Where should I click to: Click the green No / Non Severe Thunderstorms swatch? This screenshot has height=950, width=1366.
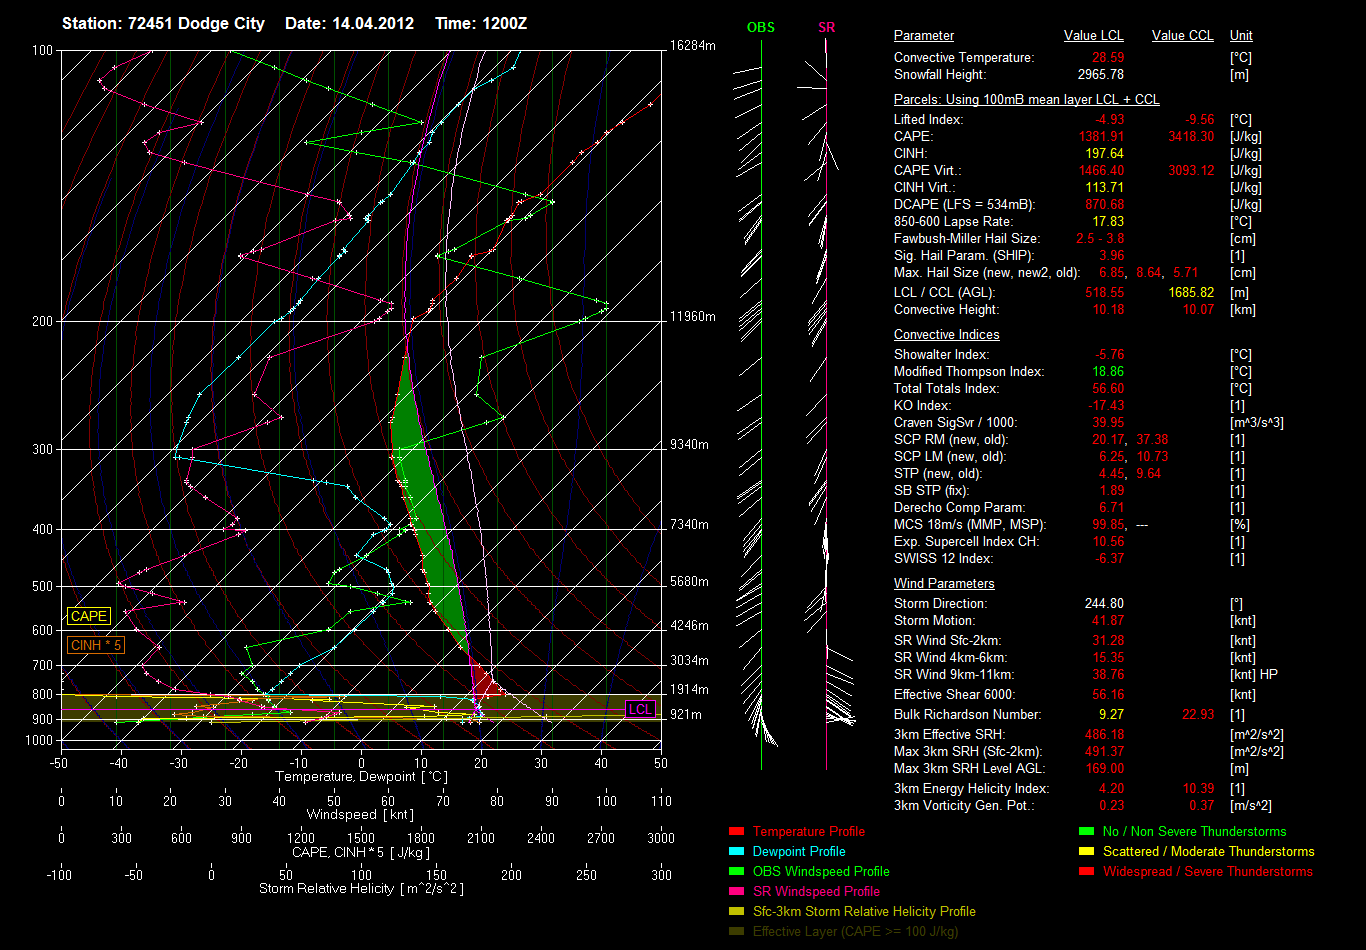point(1086,831)
